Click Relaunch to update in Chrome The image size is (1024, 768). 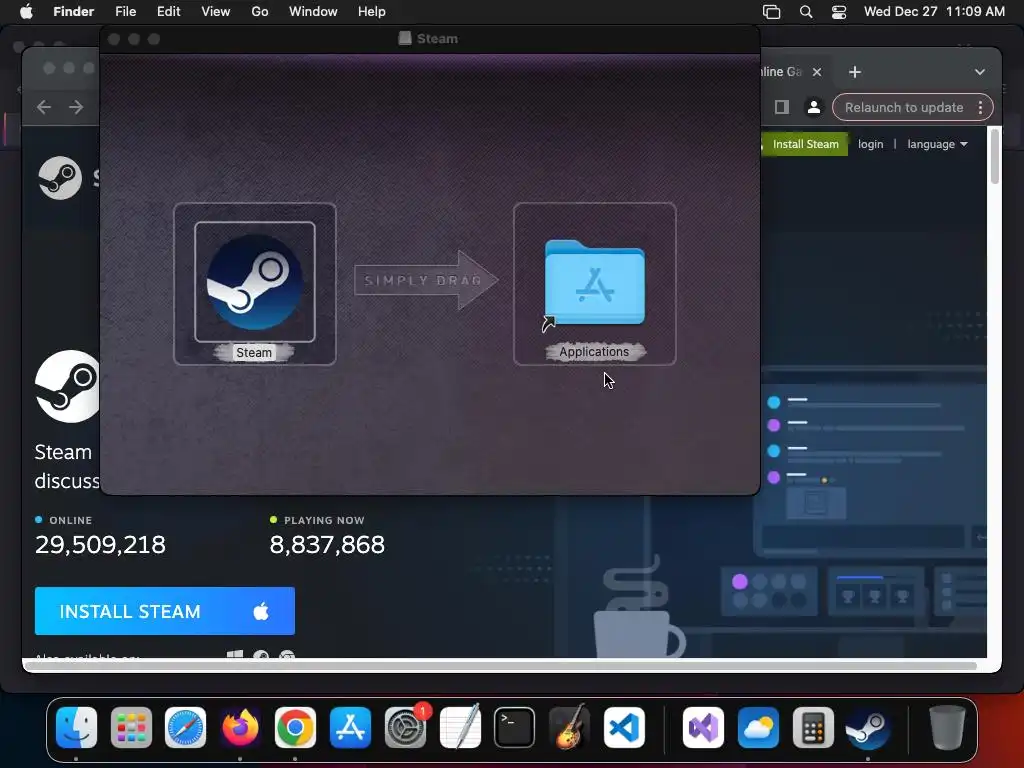coord(904,107)
